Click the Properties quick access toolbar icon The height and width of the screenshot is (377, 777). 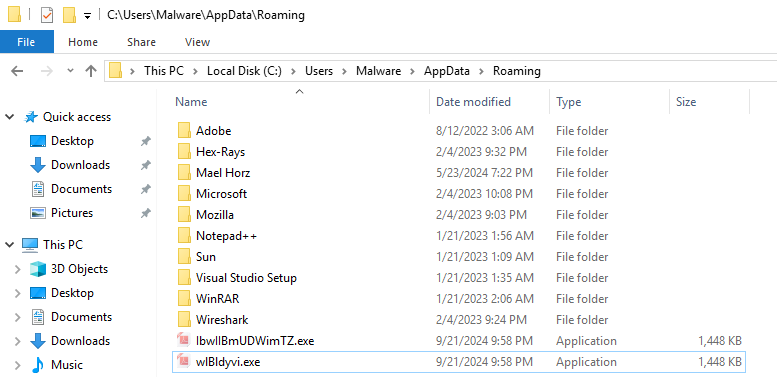(47, 15)
